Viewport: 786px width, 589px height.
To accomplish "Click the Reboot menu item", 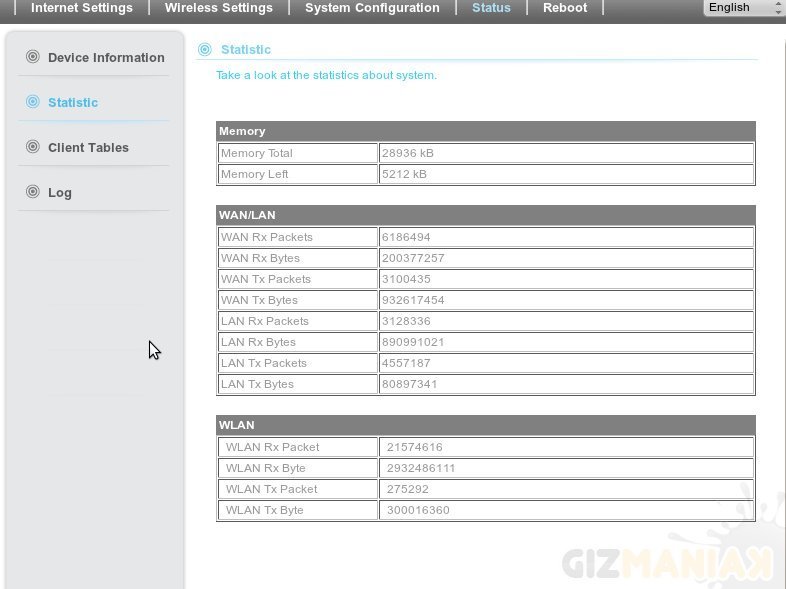I will (565, 8).
